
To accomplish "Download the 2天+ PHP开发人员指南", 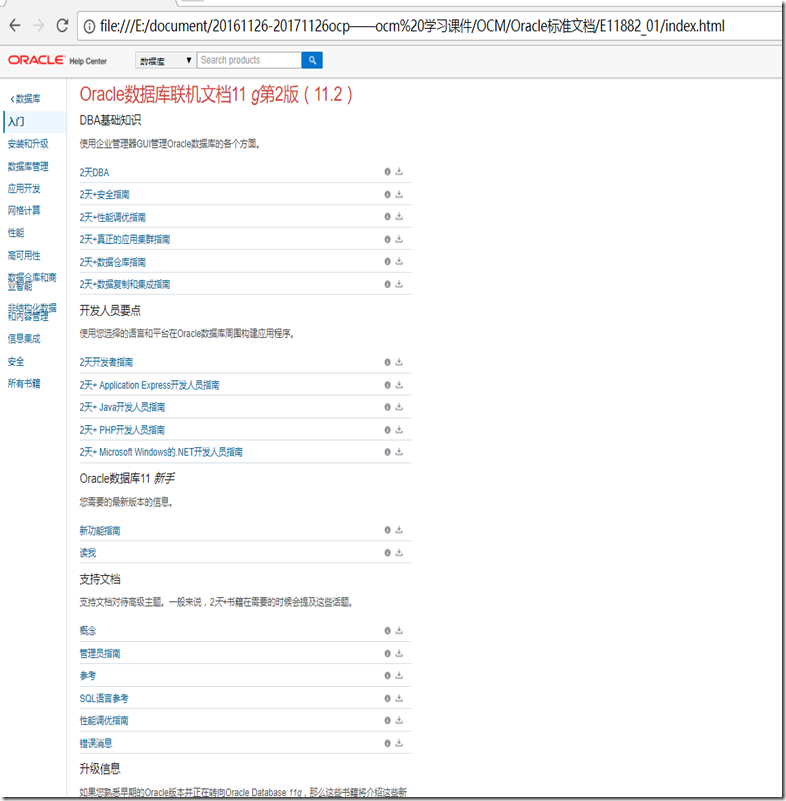I will (399, 430).
